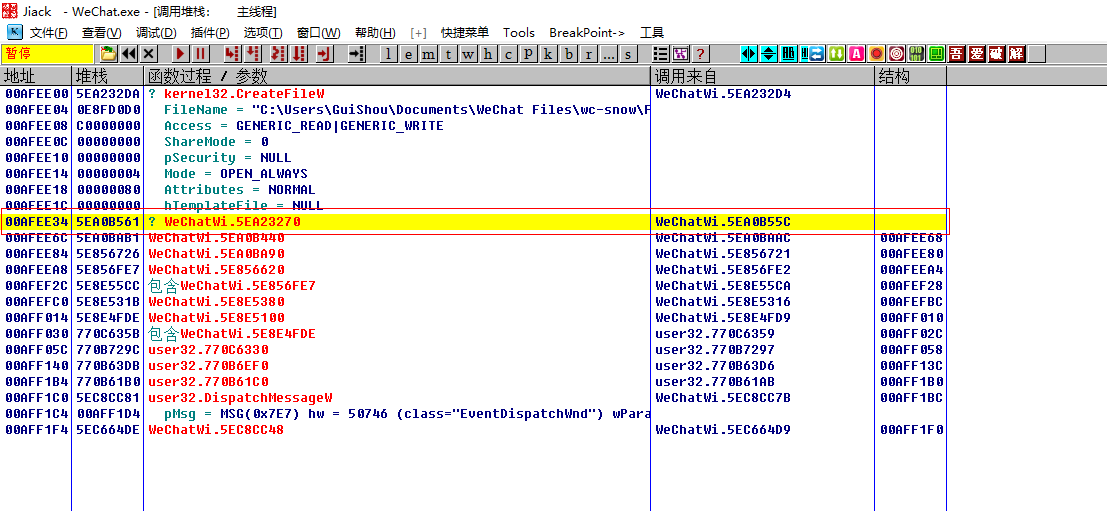Open a file with the folder icon
Image resolution: width=1107 pixels, height=511 pixels.
pyautogui.click(x=108, y=54)
